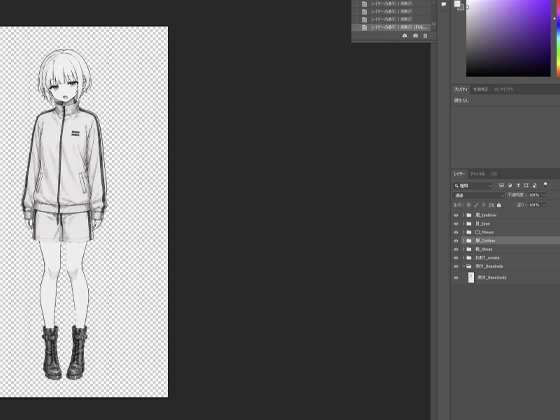Hide the smoke group
Image resolution: width=560 pixels, height=420 pixels.
click(456, 258)
